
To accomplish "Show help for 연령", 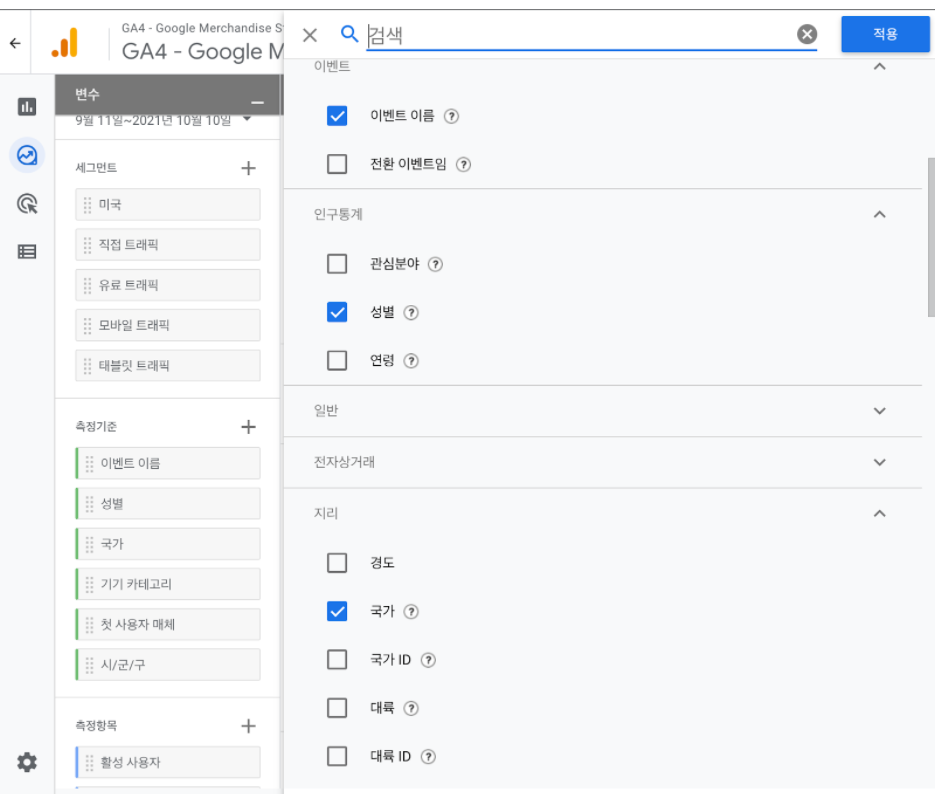I will [x=411, y=361].
